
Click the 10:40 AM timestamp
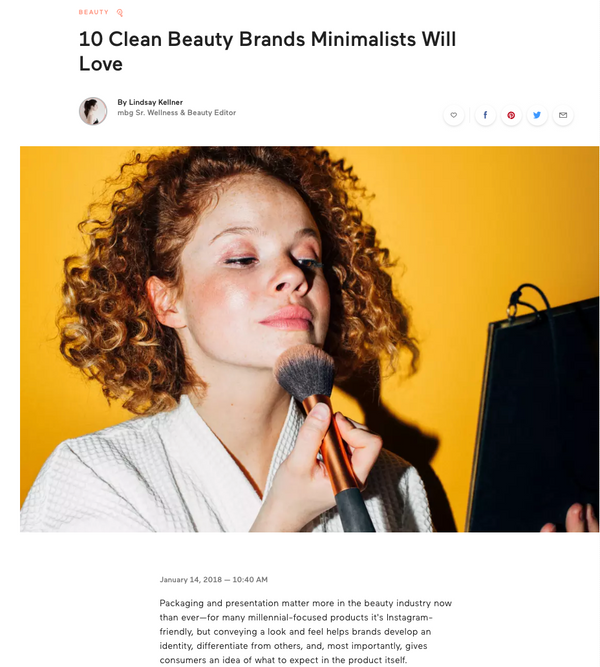(250, 579)
